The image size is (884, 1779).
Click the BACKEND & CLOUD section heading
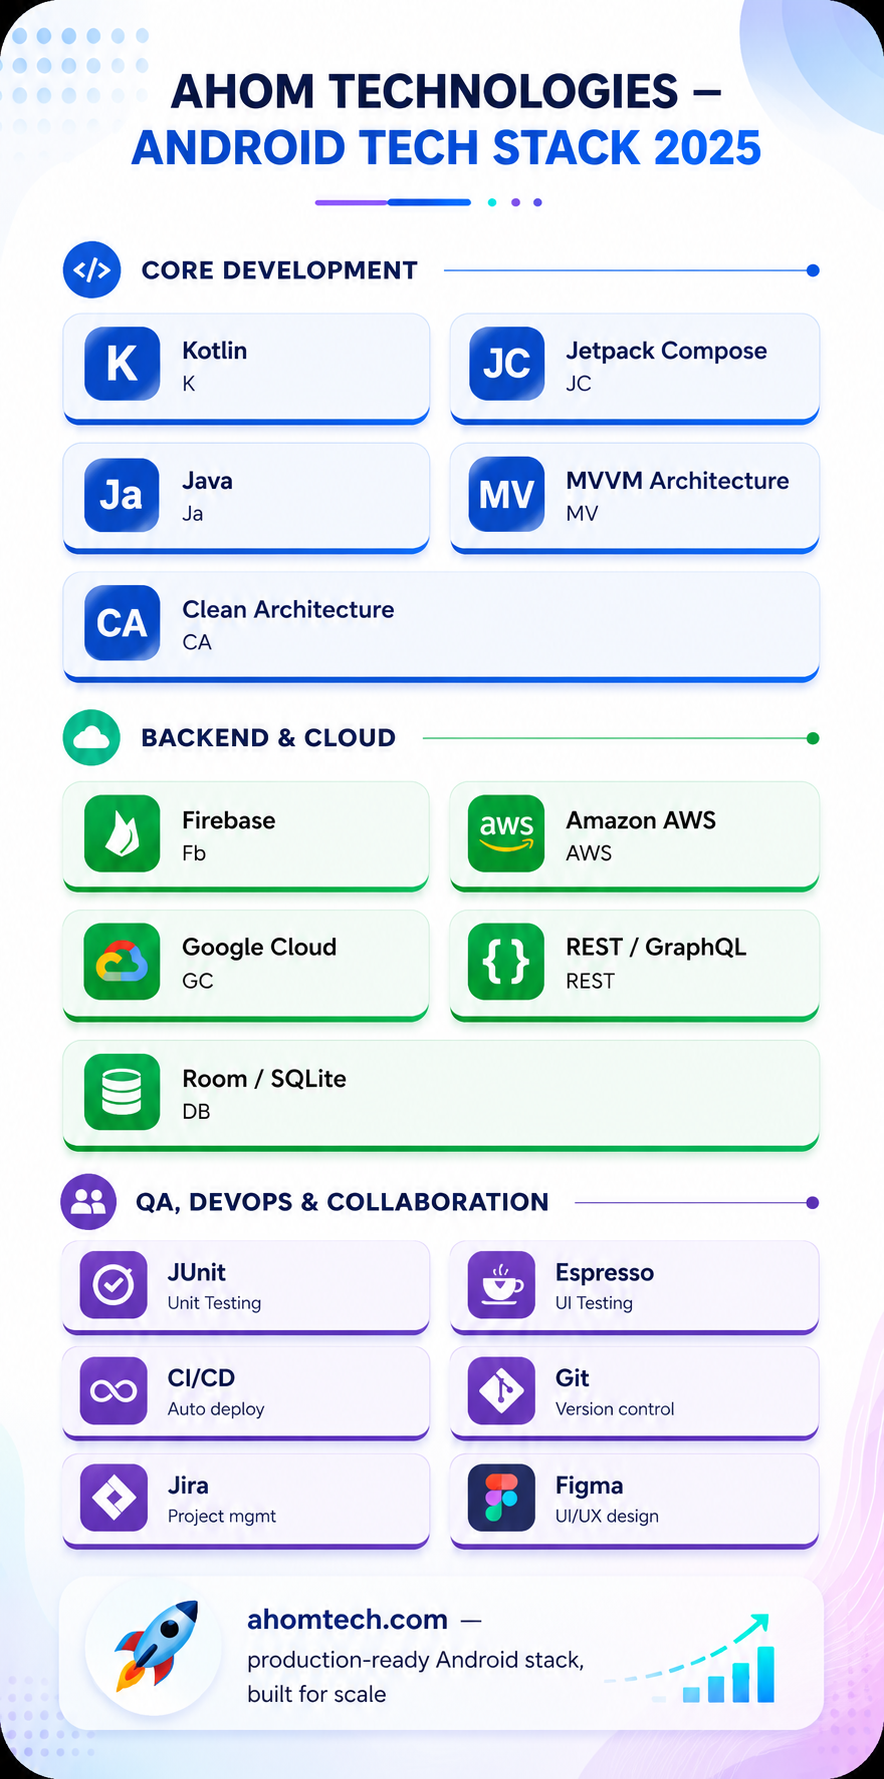pos(268,738)
